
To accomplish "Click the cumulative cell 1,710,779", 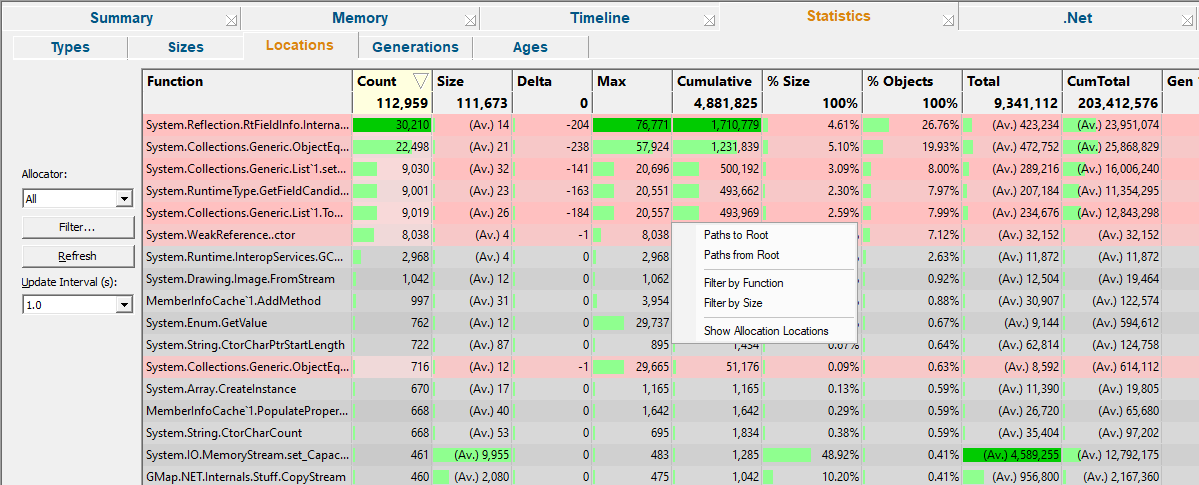I will (716, 124).
